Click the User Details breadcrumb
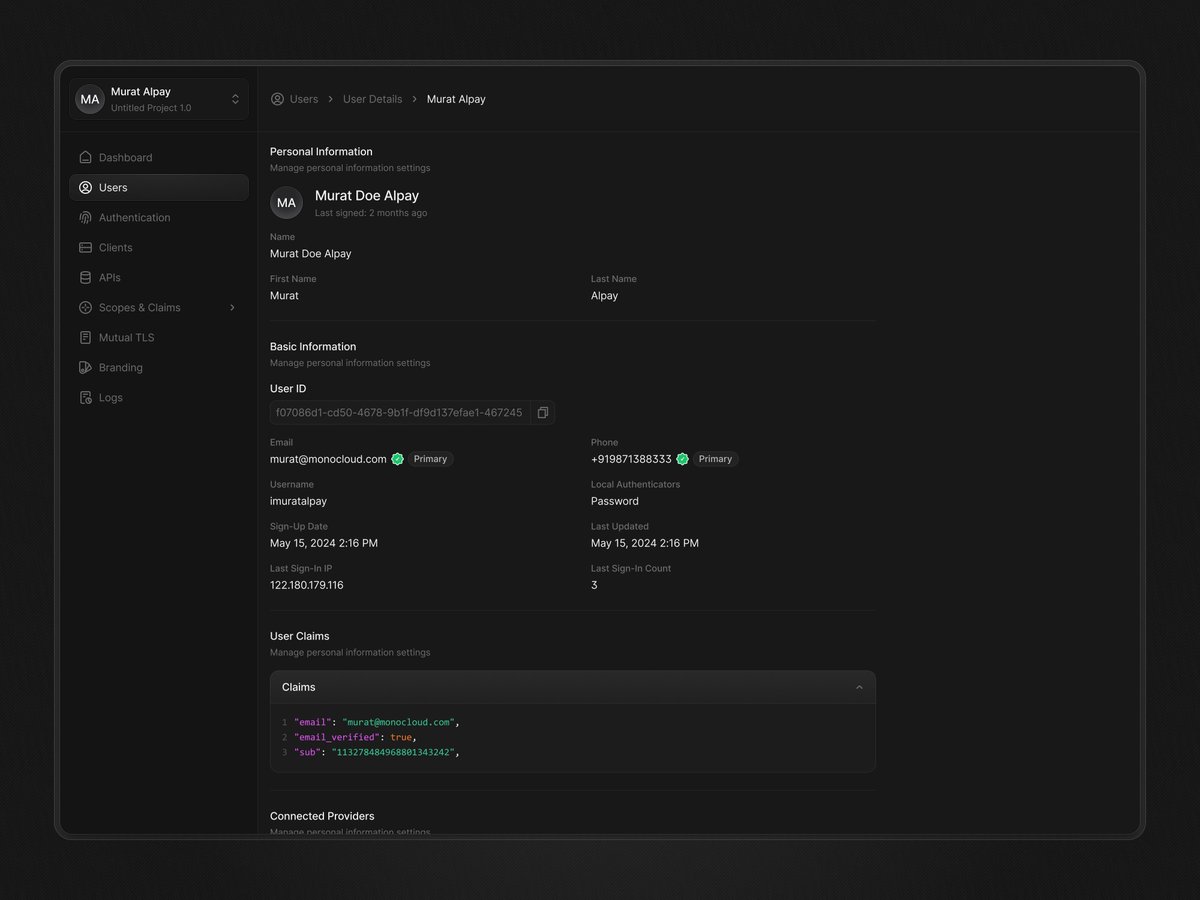Image resolution: width=1200 pixels, height=900 pixels. (x=372, y=99)
